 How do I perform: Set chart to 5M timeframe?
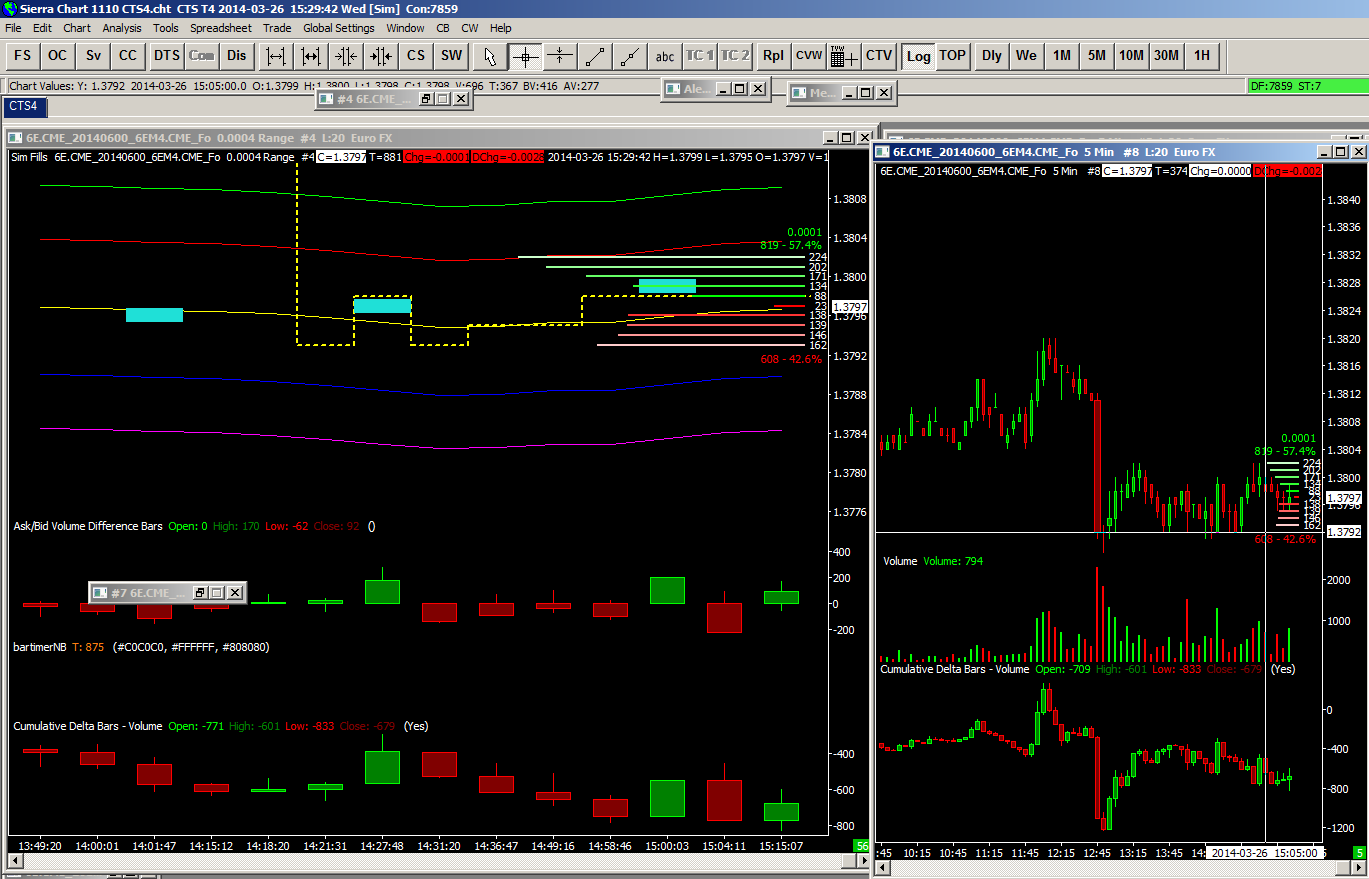pos(1097,56)
